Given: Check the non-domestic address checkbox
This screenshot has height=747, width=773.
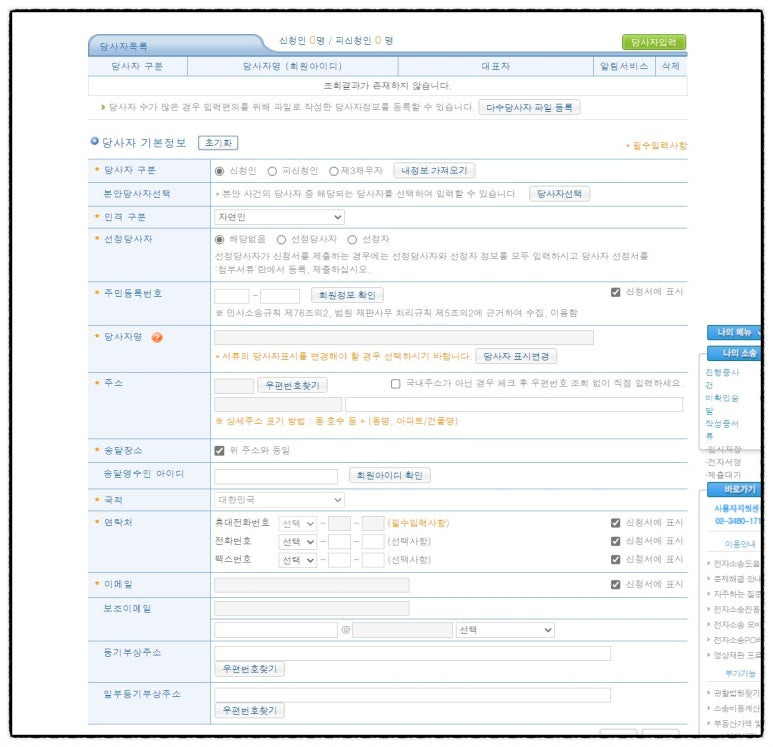Looking at the screenshot, I should (x=395, y=384).
